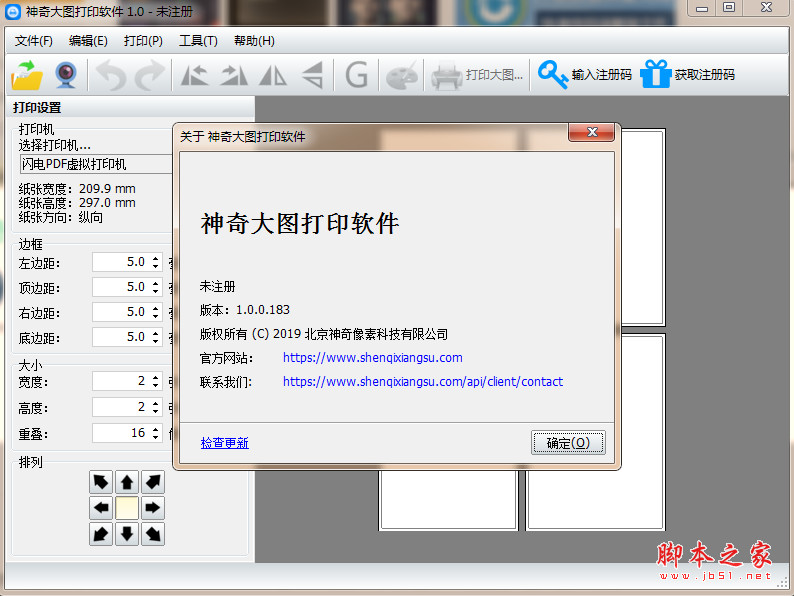794x596 pixels.
Task: Open the printer selection combo box
Action: (96, 164)
